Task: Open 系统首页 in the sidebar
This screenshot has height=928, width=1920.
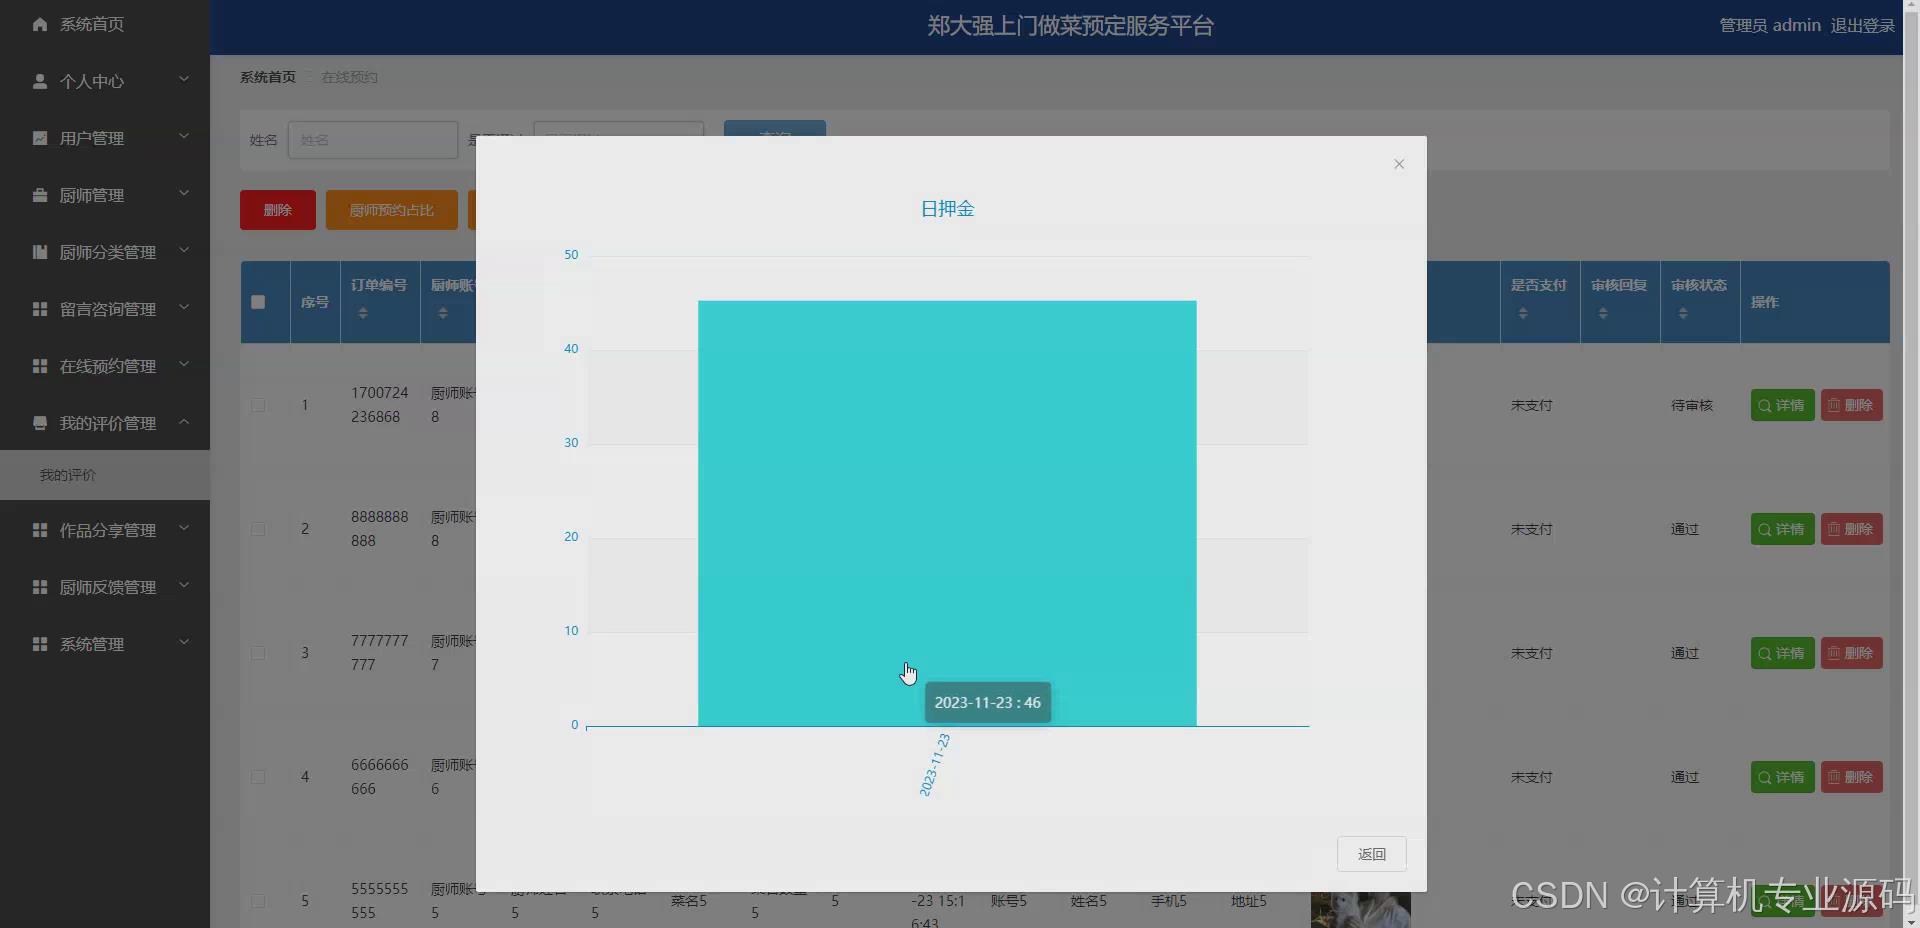Action: (92, 24)
